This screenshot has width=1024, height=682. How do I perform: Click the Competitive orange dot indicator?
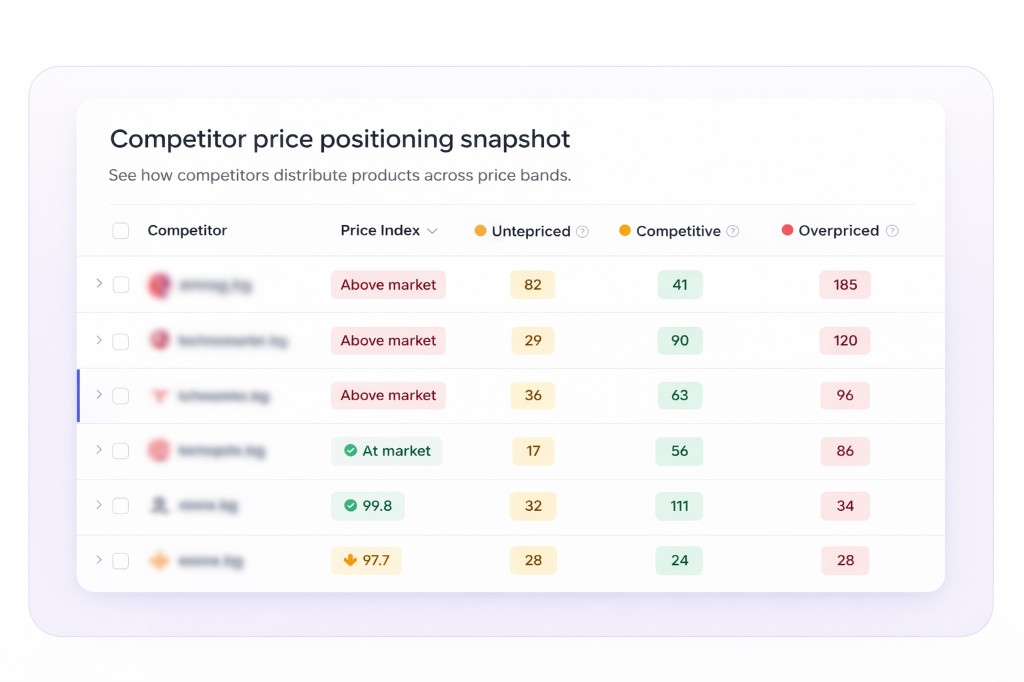[625, 231]
